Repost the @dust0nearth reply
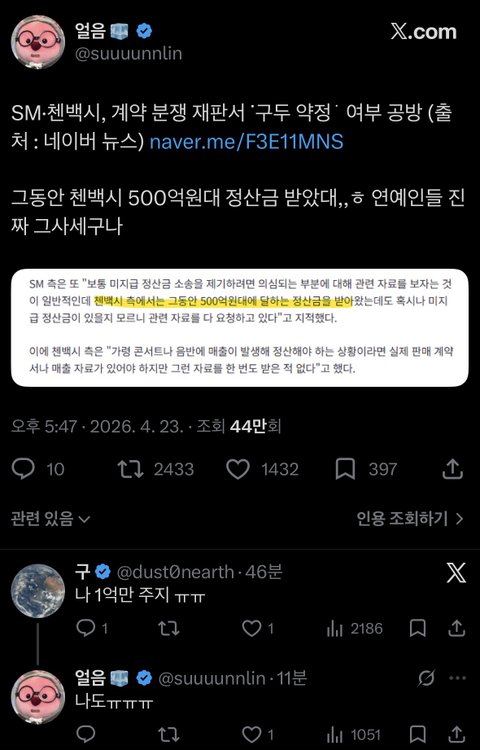The width and height of the screenshot is (480, 750). point(168,629)
